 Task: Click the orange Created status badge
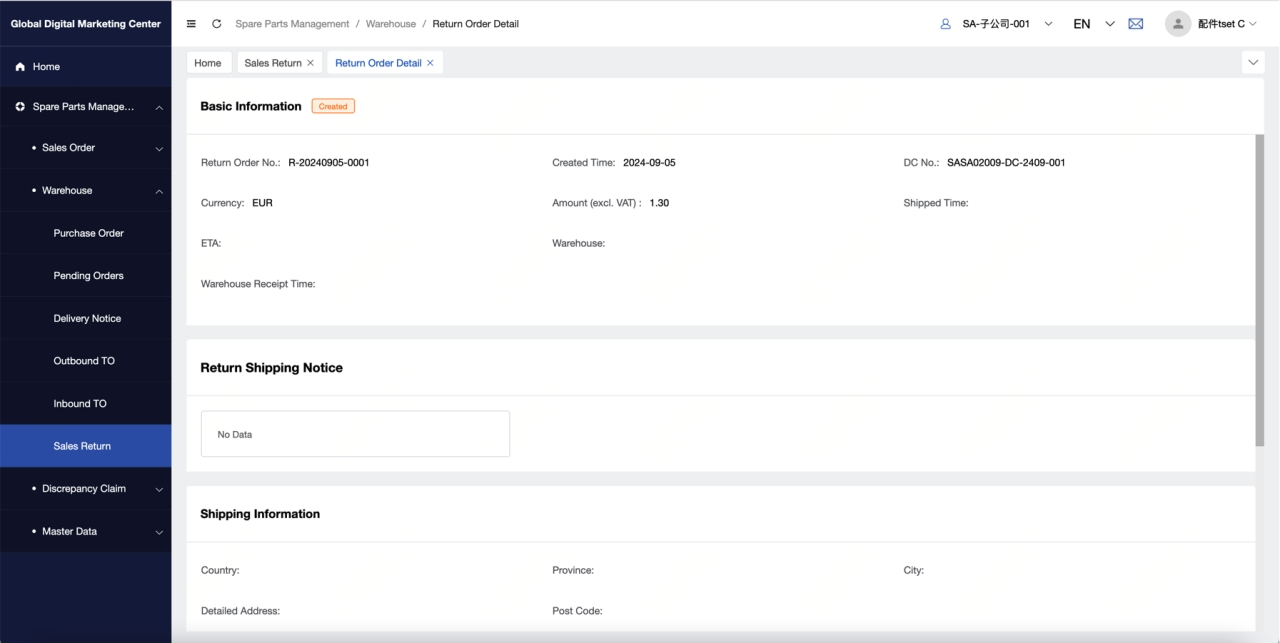pos(333,106)
